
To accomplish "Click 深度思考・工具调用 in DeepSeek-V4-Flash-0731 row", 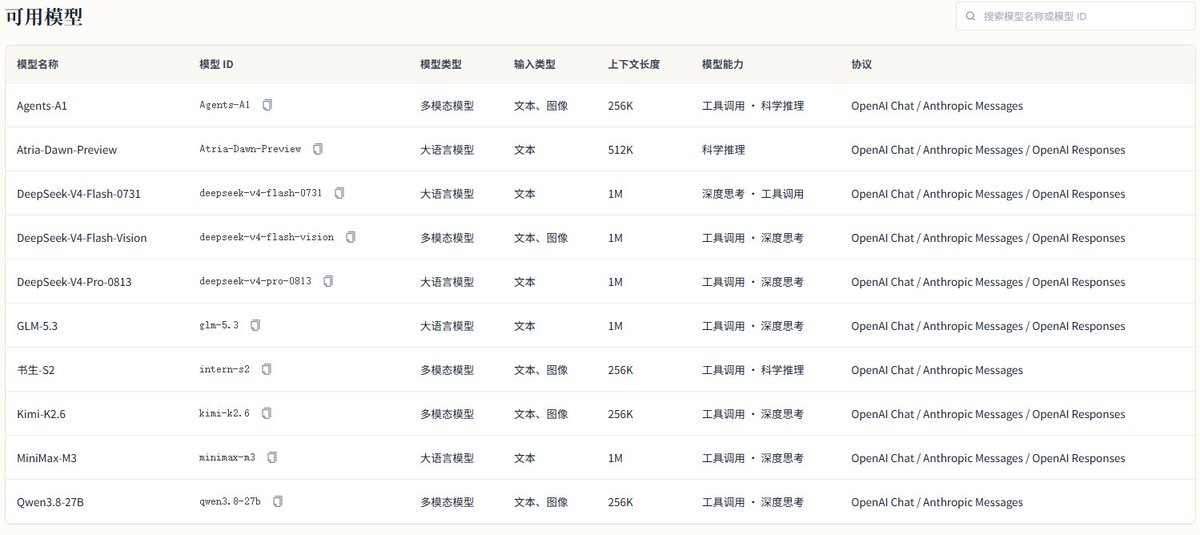I will tap(753, 193).
